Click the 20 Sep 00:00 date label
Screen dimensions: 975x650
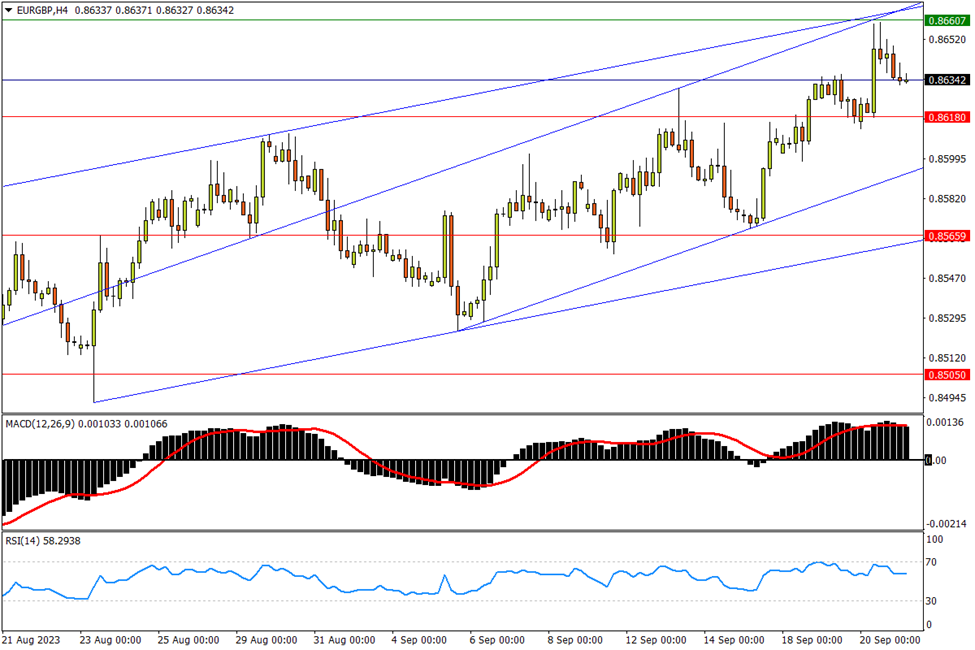click(890, 639)
